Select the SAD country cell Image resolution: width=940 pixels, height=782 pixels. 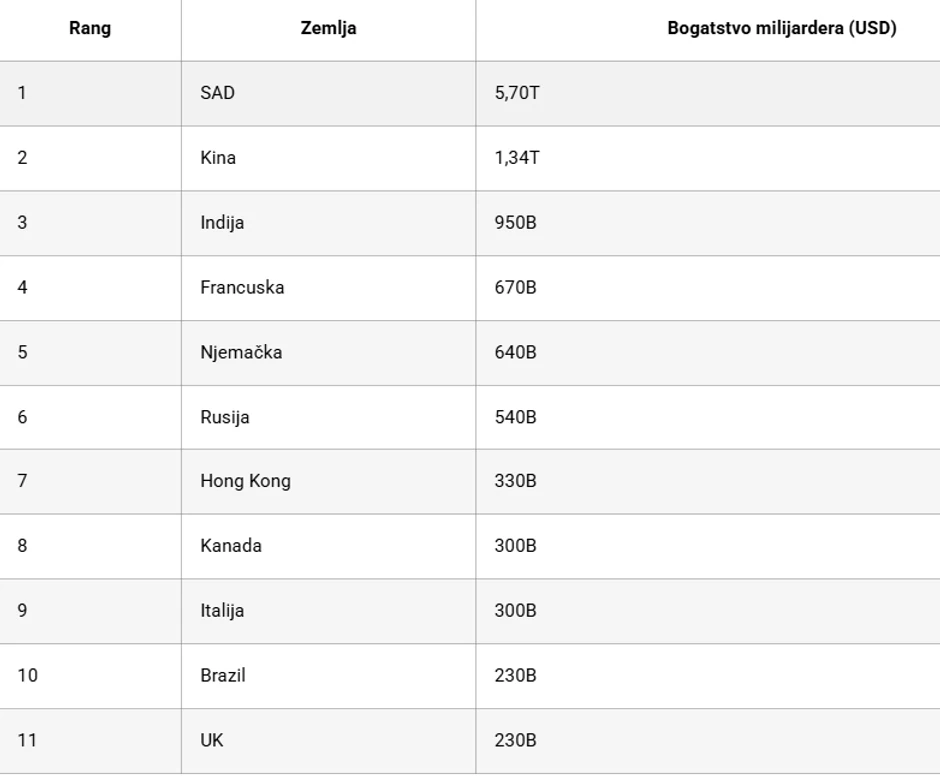pos(217,94)
